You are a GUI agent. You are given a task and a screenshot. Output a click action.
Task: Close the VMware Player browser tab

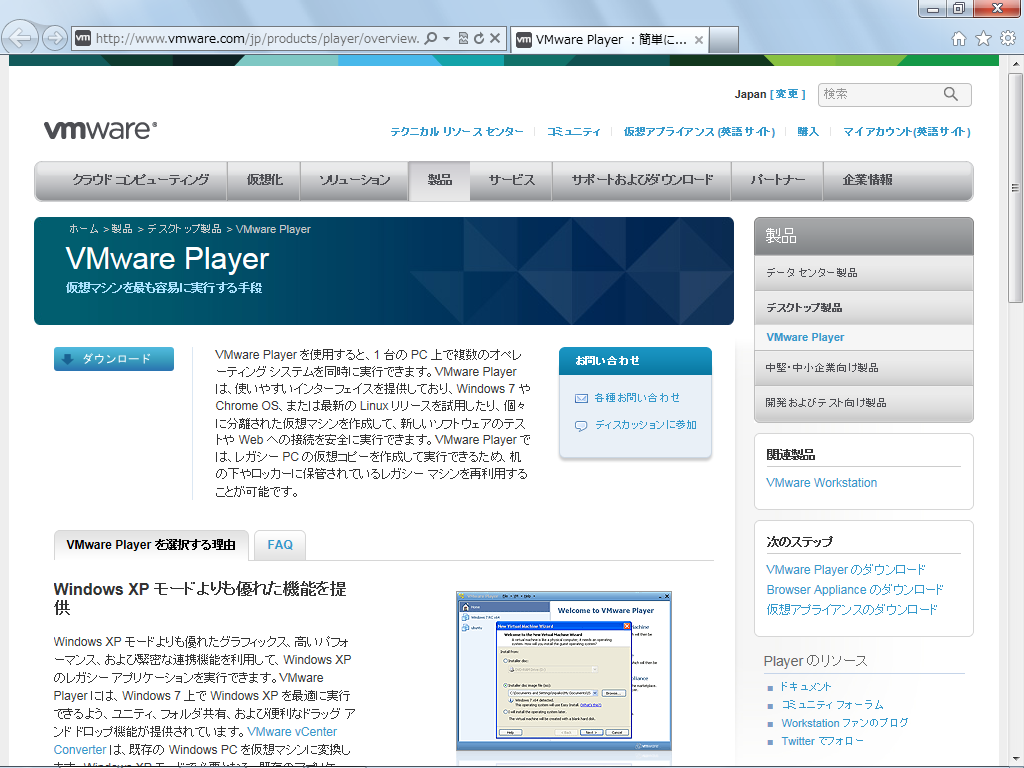tap(699, 40)
